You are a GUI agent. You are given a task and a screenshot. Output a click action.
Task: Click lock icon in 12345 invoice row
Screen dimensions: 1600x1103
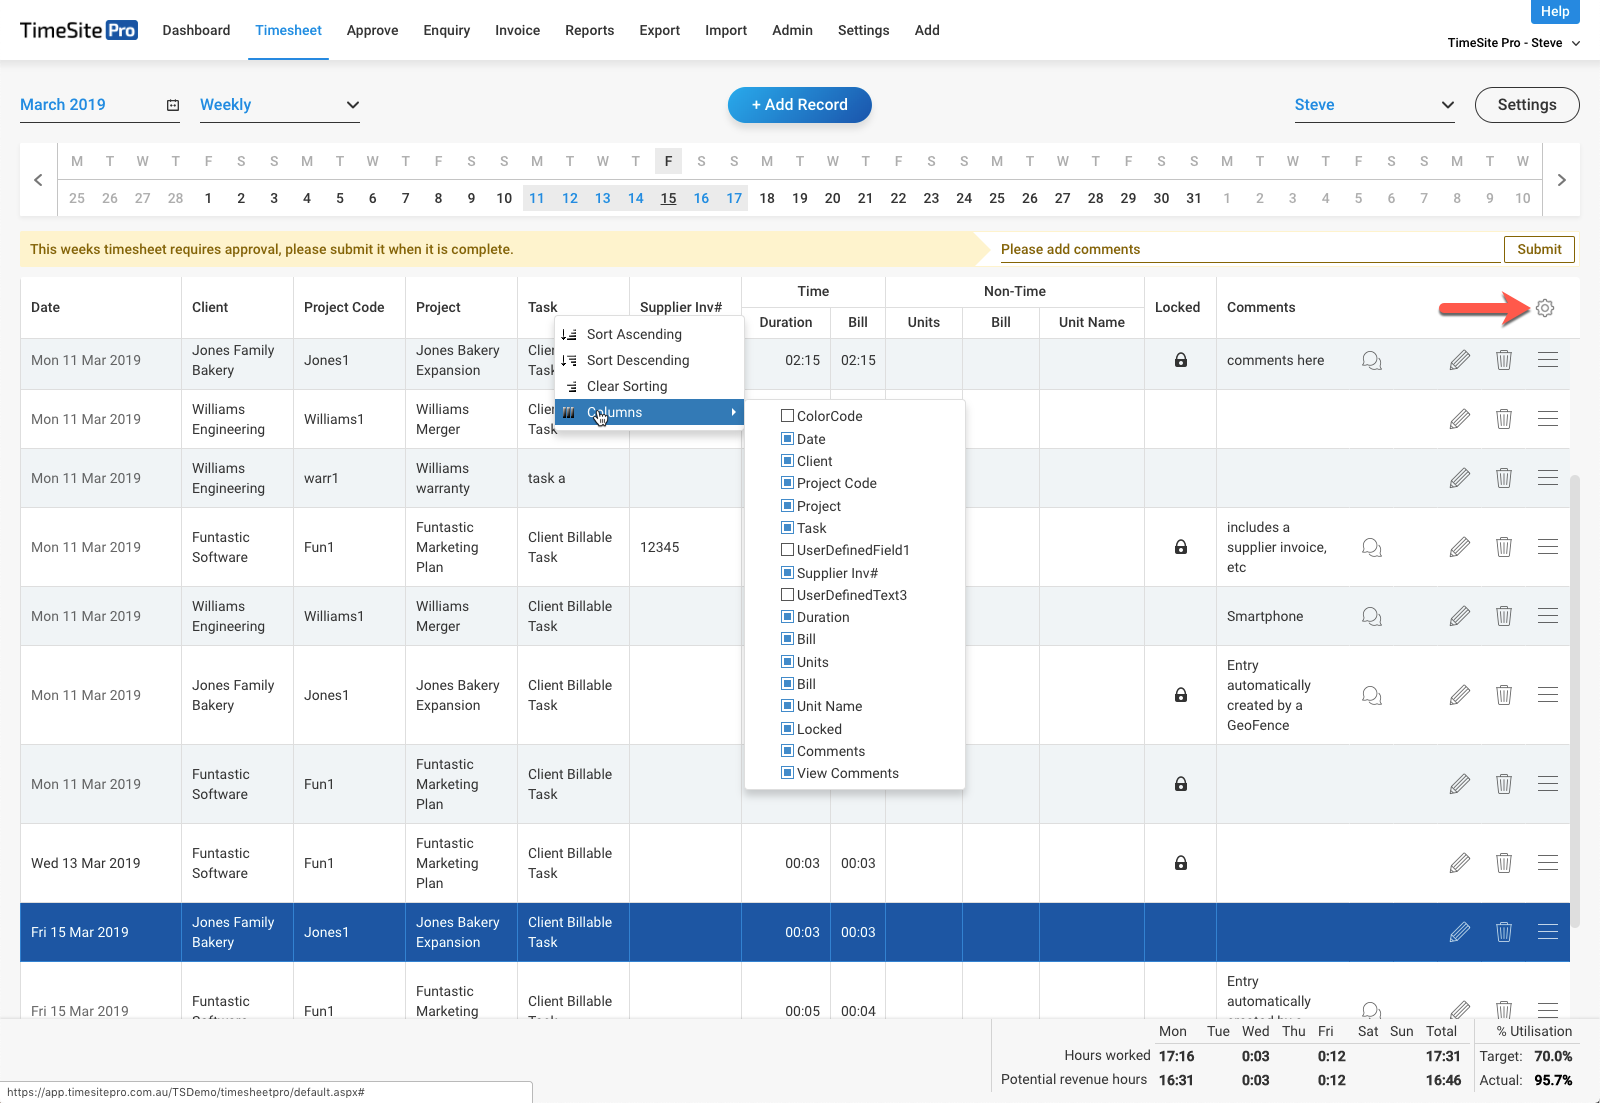click(x=1181, y=547)
